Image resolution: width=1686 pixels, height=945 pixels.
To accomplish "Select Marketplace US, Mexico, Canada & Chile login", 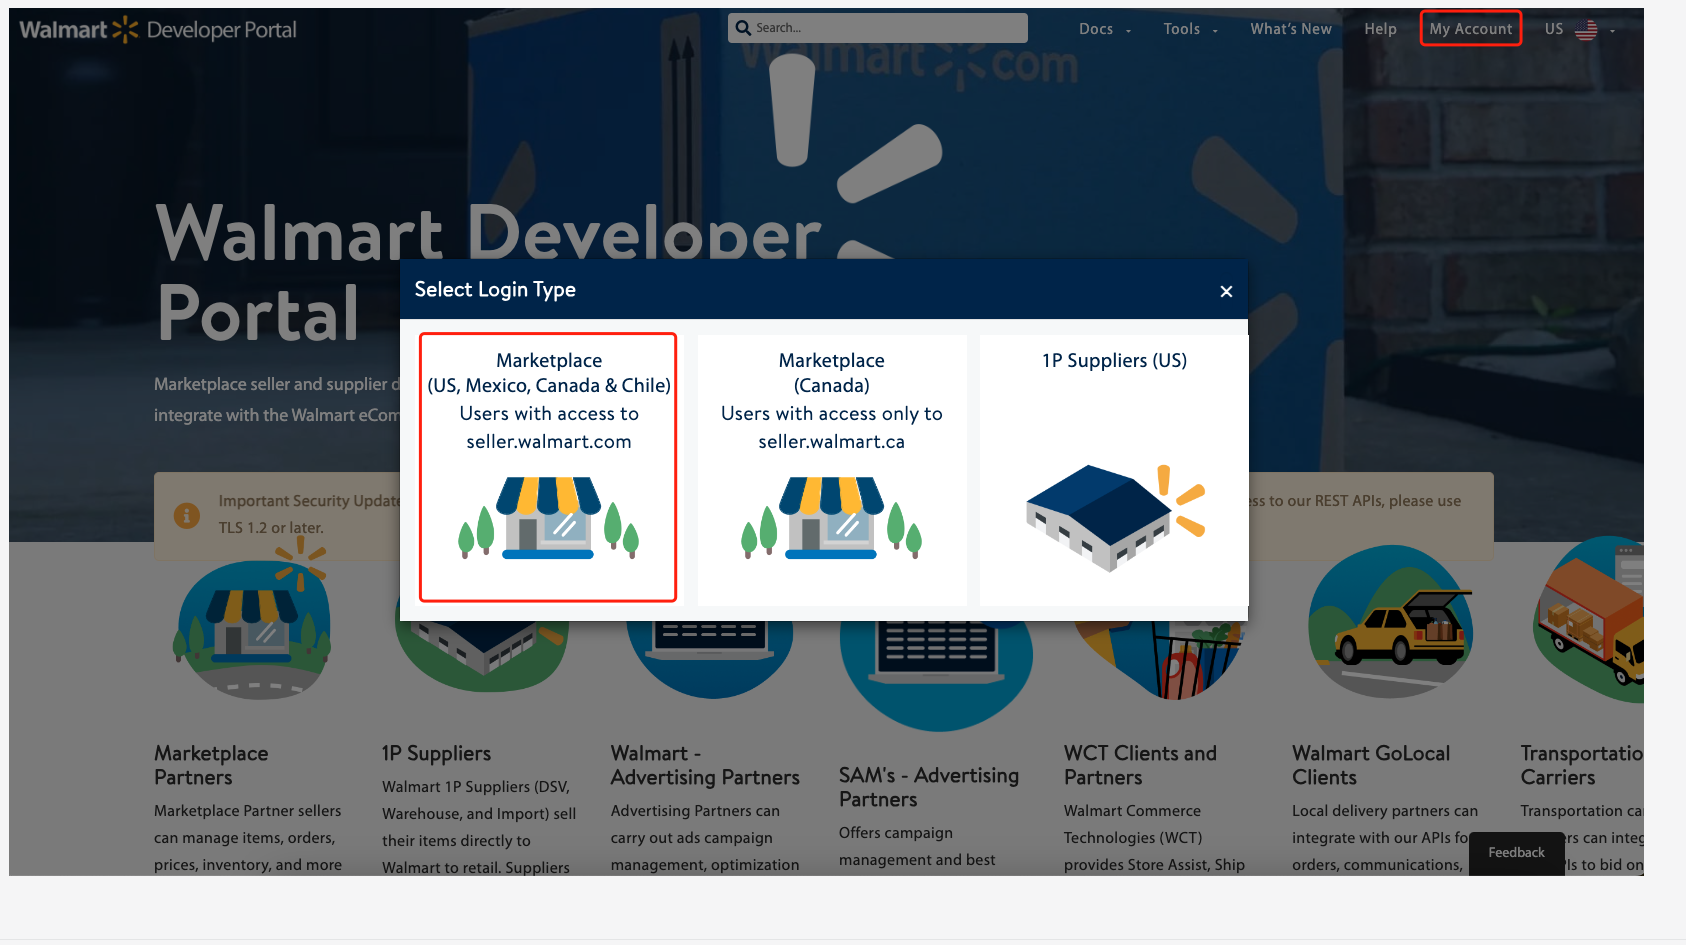I will click(x=548, y=467).
